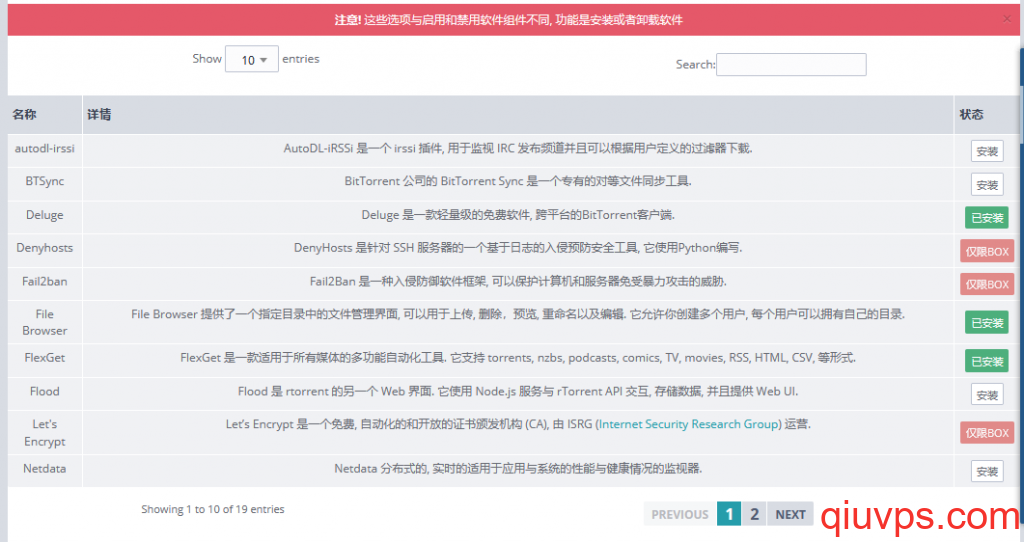
Task: Close the red warning banner
Action: pyautogui.click(x=1007, y=19)
